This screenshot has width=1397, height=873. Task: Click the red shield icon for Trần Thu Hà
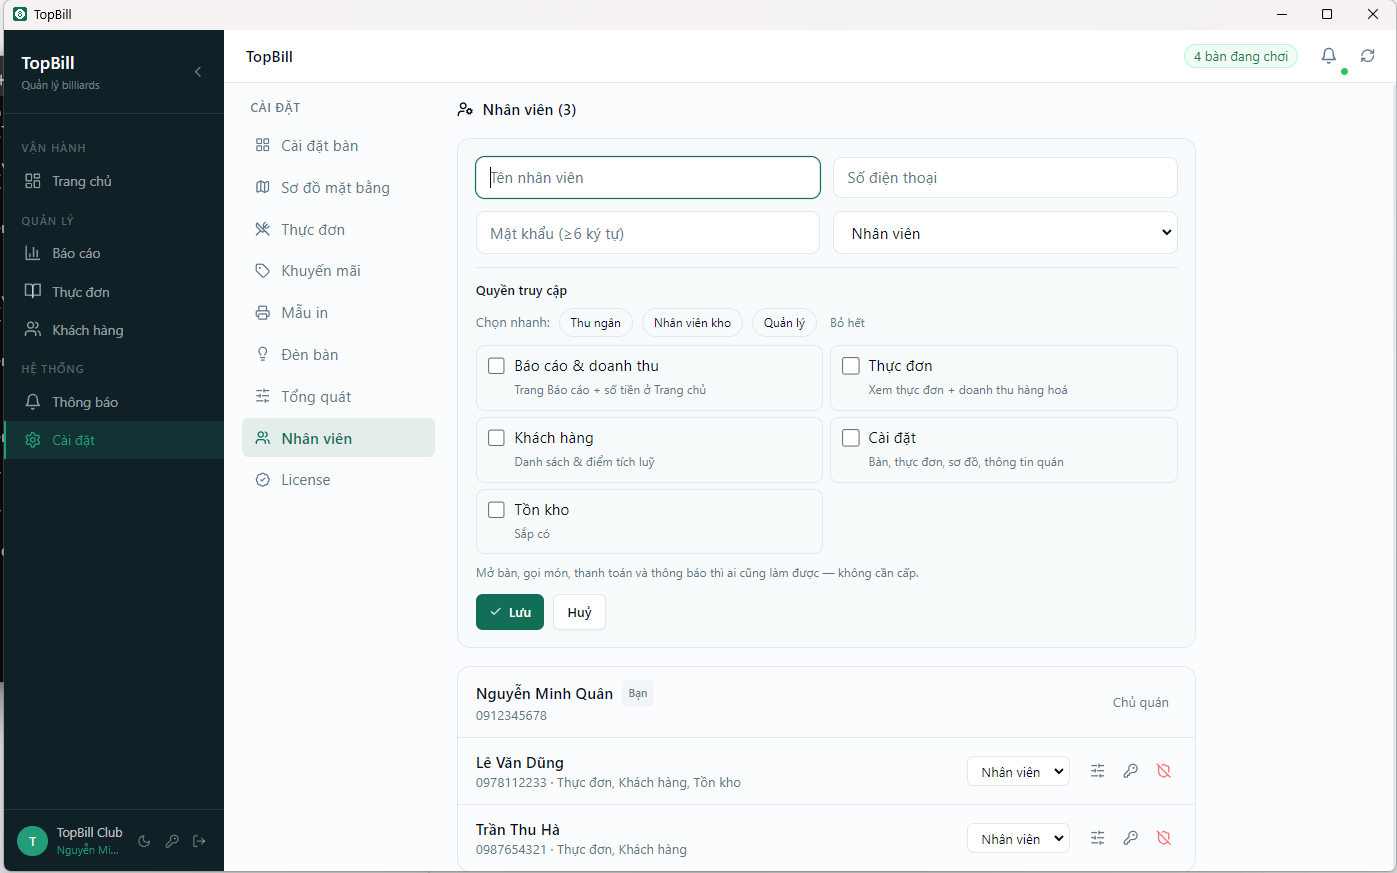1163,838
